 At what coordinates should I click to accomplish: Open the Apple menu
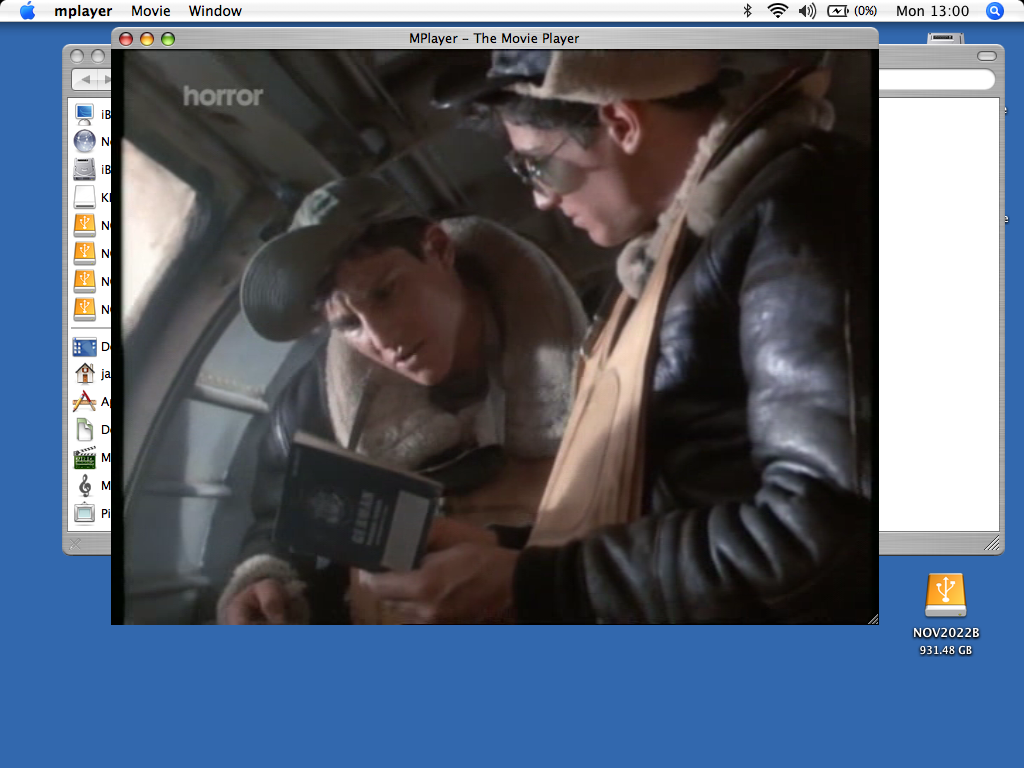(27, 11)
